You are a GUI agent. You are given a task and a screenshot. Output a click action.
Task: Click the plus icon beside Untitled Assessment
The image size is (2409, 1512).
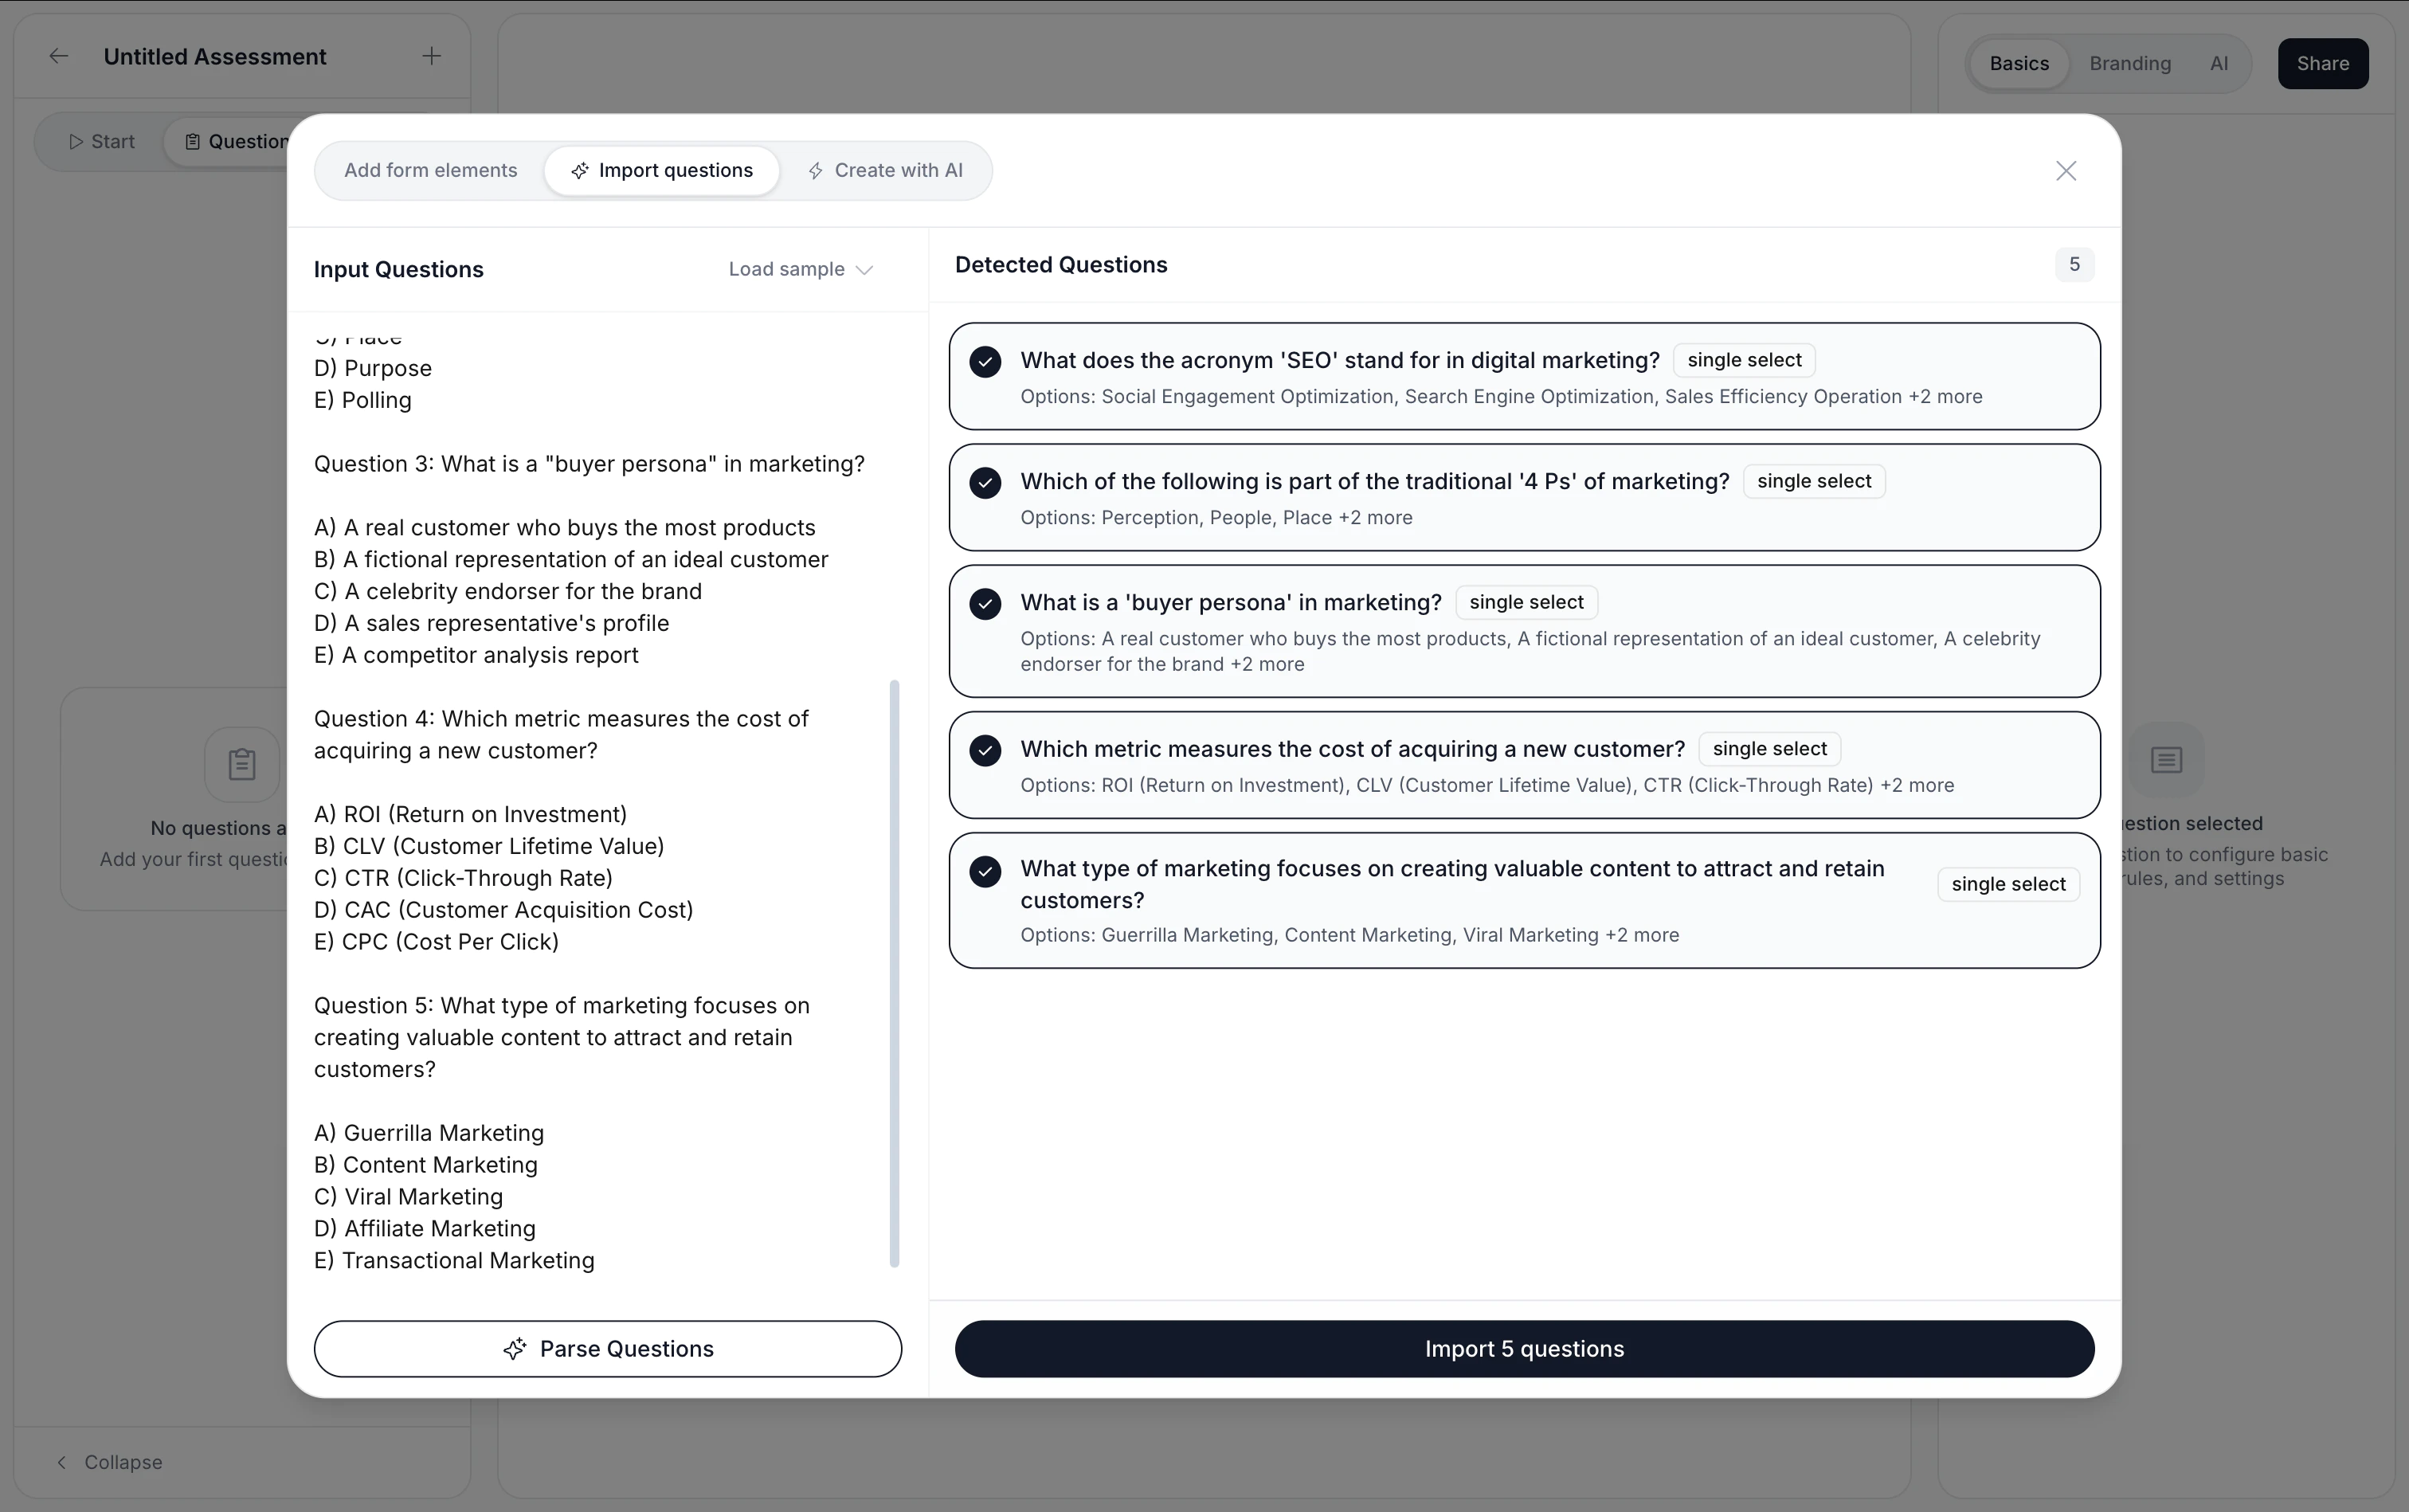[x=431, y=57]
